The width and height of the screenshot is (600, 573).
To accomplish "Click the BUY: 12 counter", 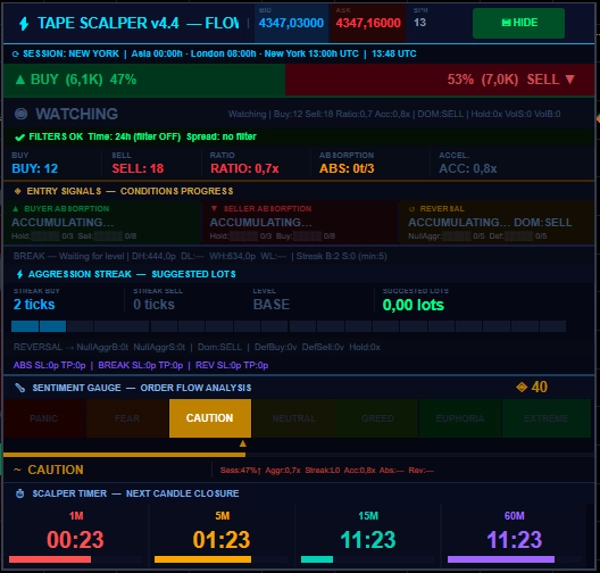I will [35, 168].
